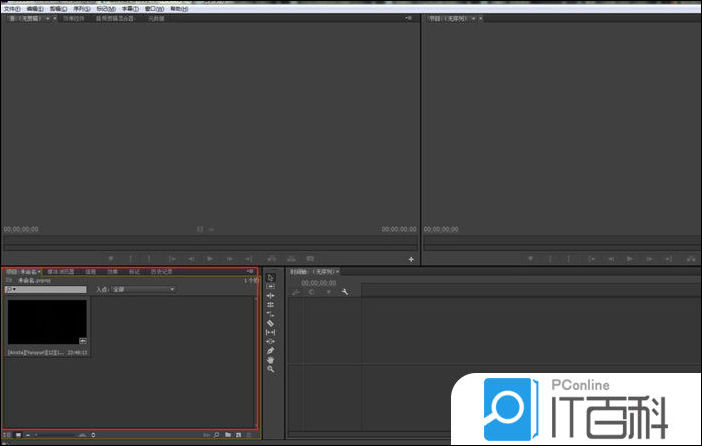Select the Slip tool
The image size is (702, 446).
[270, 332]
